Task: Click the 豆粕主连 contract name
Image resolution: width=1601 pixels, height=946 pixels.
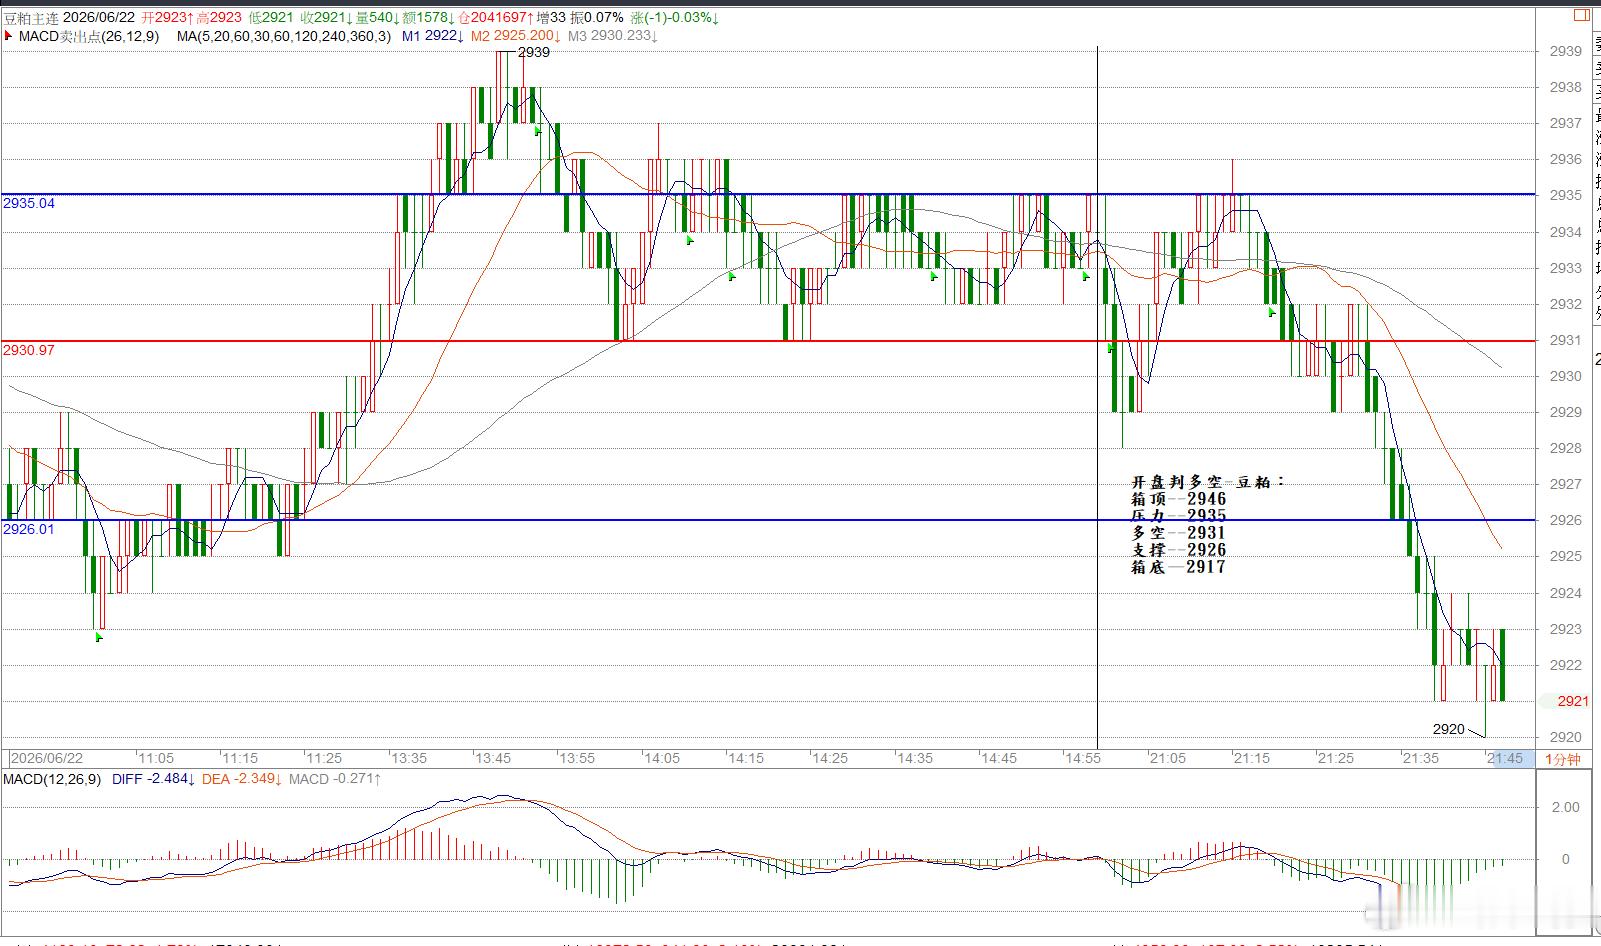Action: (32, 18)
